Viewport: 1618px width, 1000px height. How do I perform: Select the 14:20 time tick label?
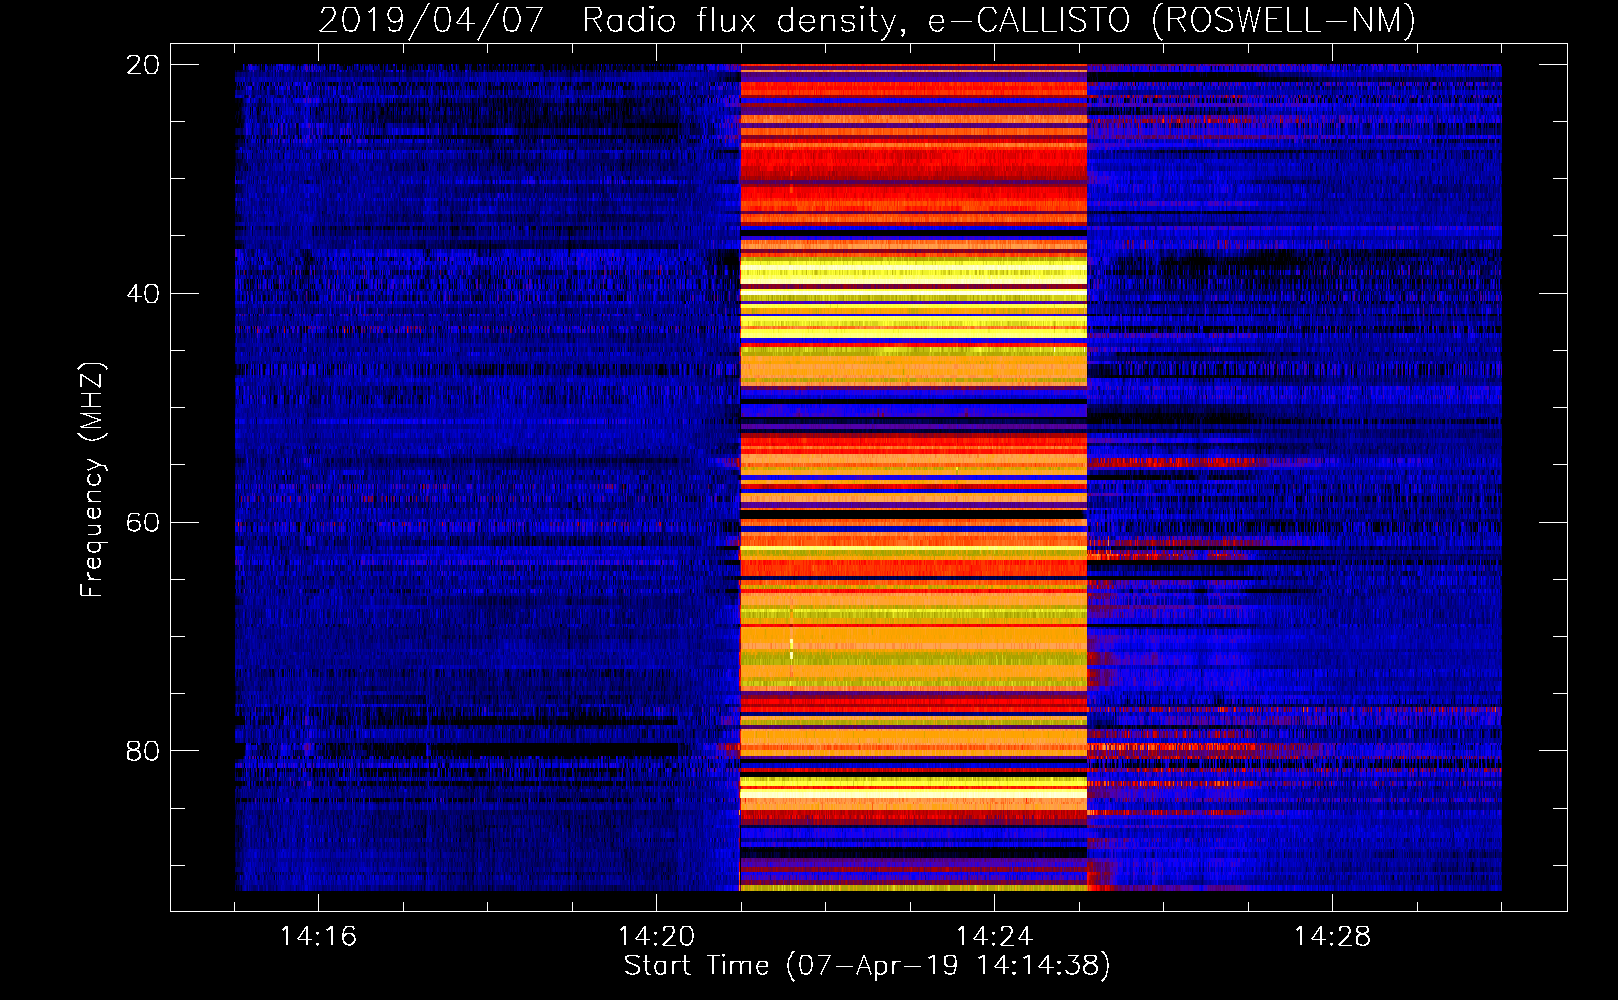pyautogui.click(x=656, y=936)
